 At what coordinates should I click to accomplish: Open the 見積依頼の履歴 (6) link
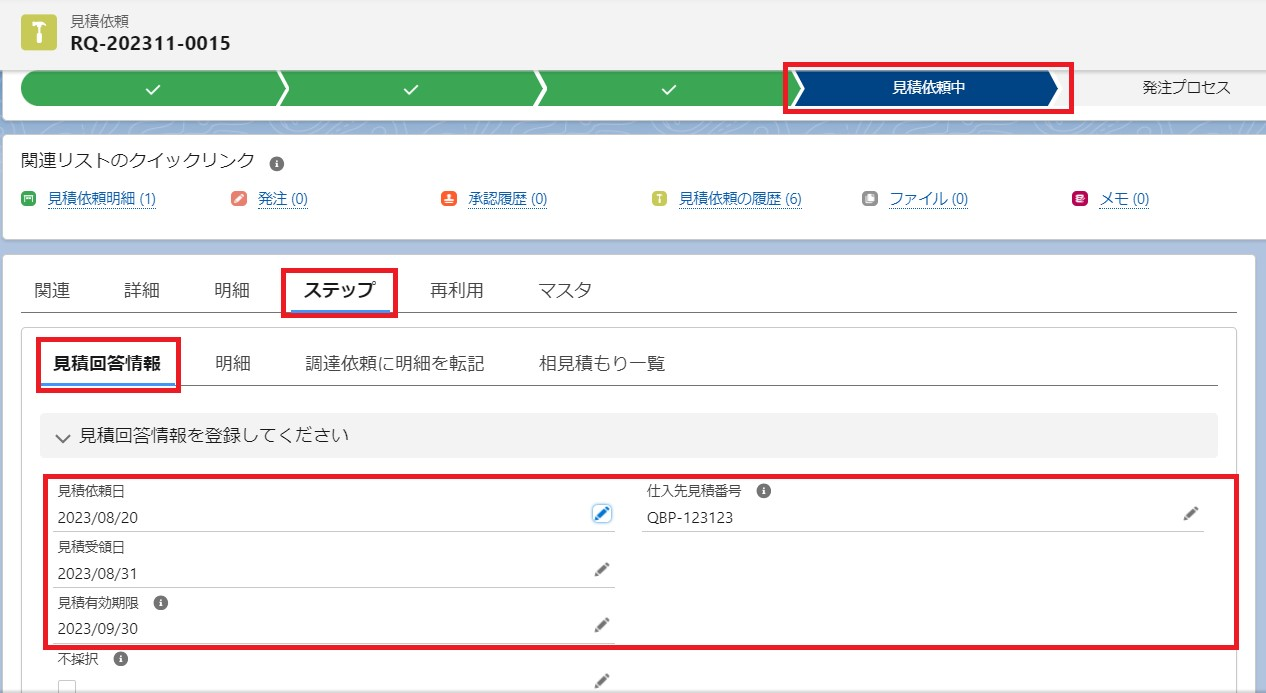pos(740,199)
